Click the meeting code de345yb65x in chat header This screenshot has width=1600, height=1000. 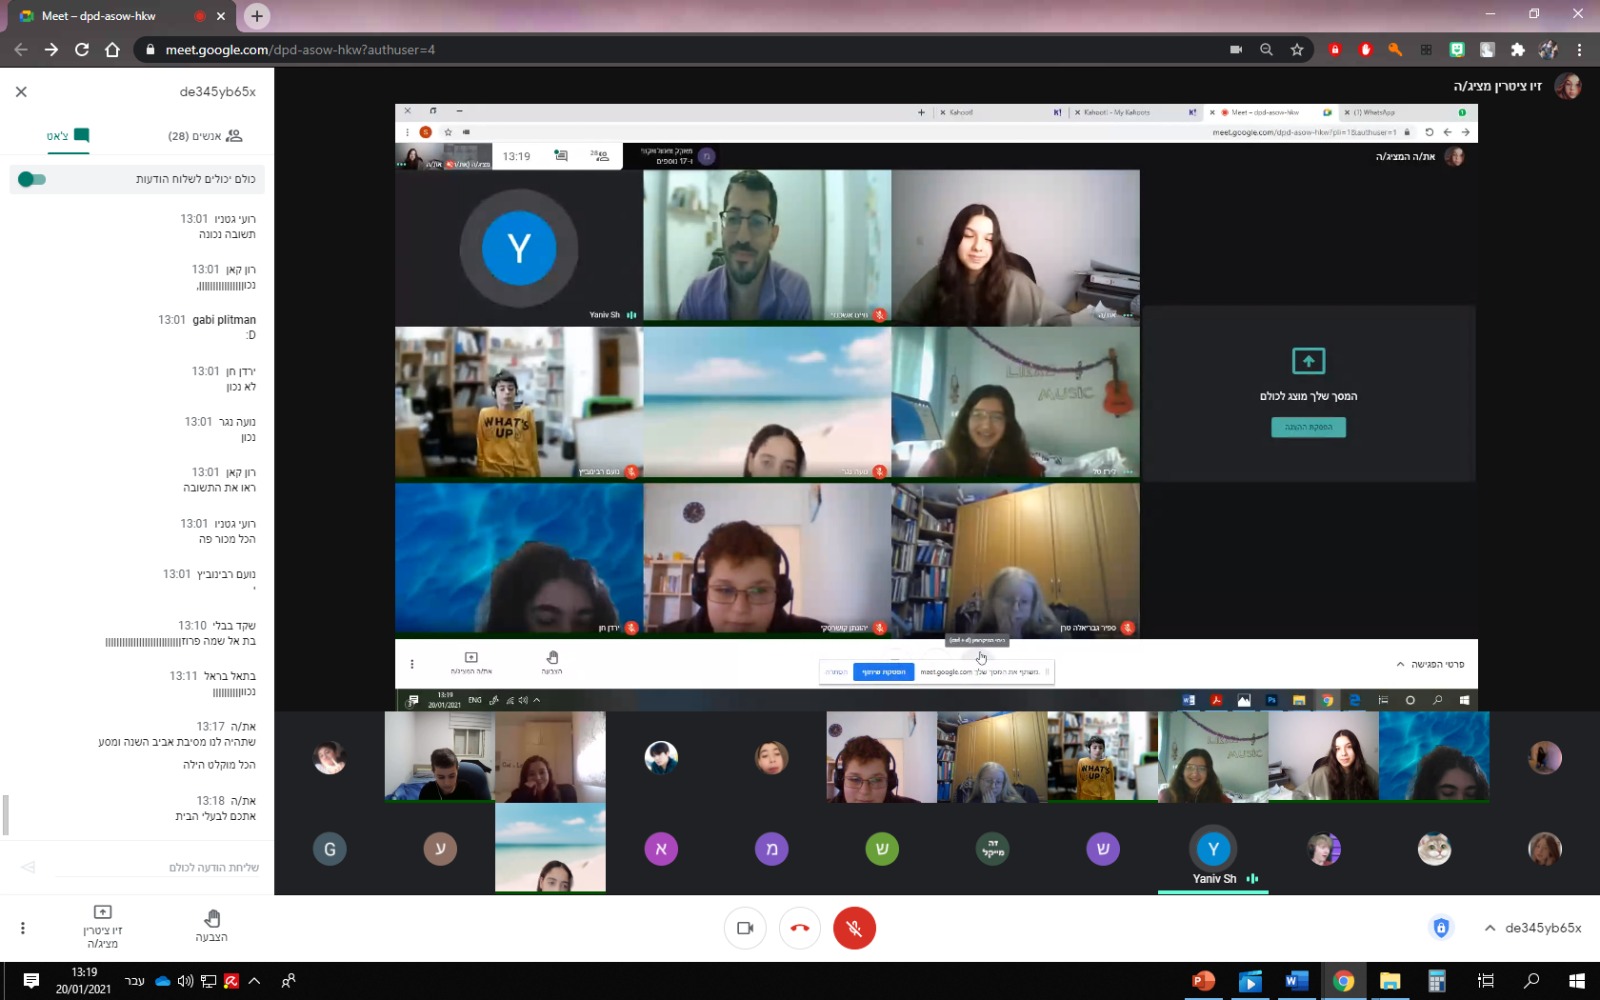[x=217, y=92]
